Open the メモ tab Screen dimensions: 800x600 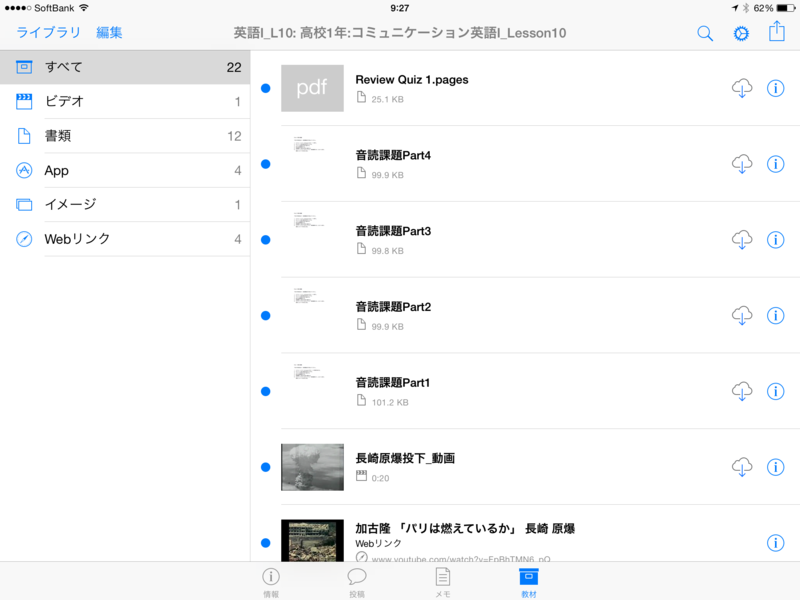pos(442,583)
